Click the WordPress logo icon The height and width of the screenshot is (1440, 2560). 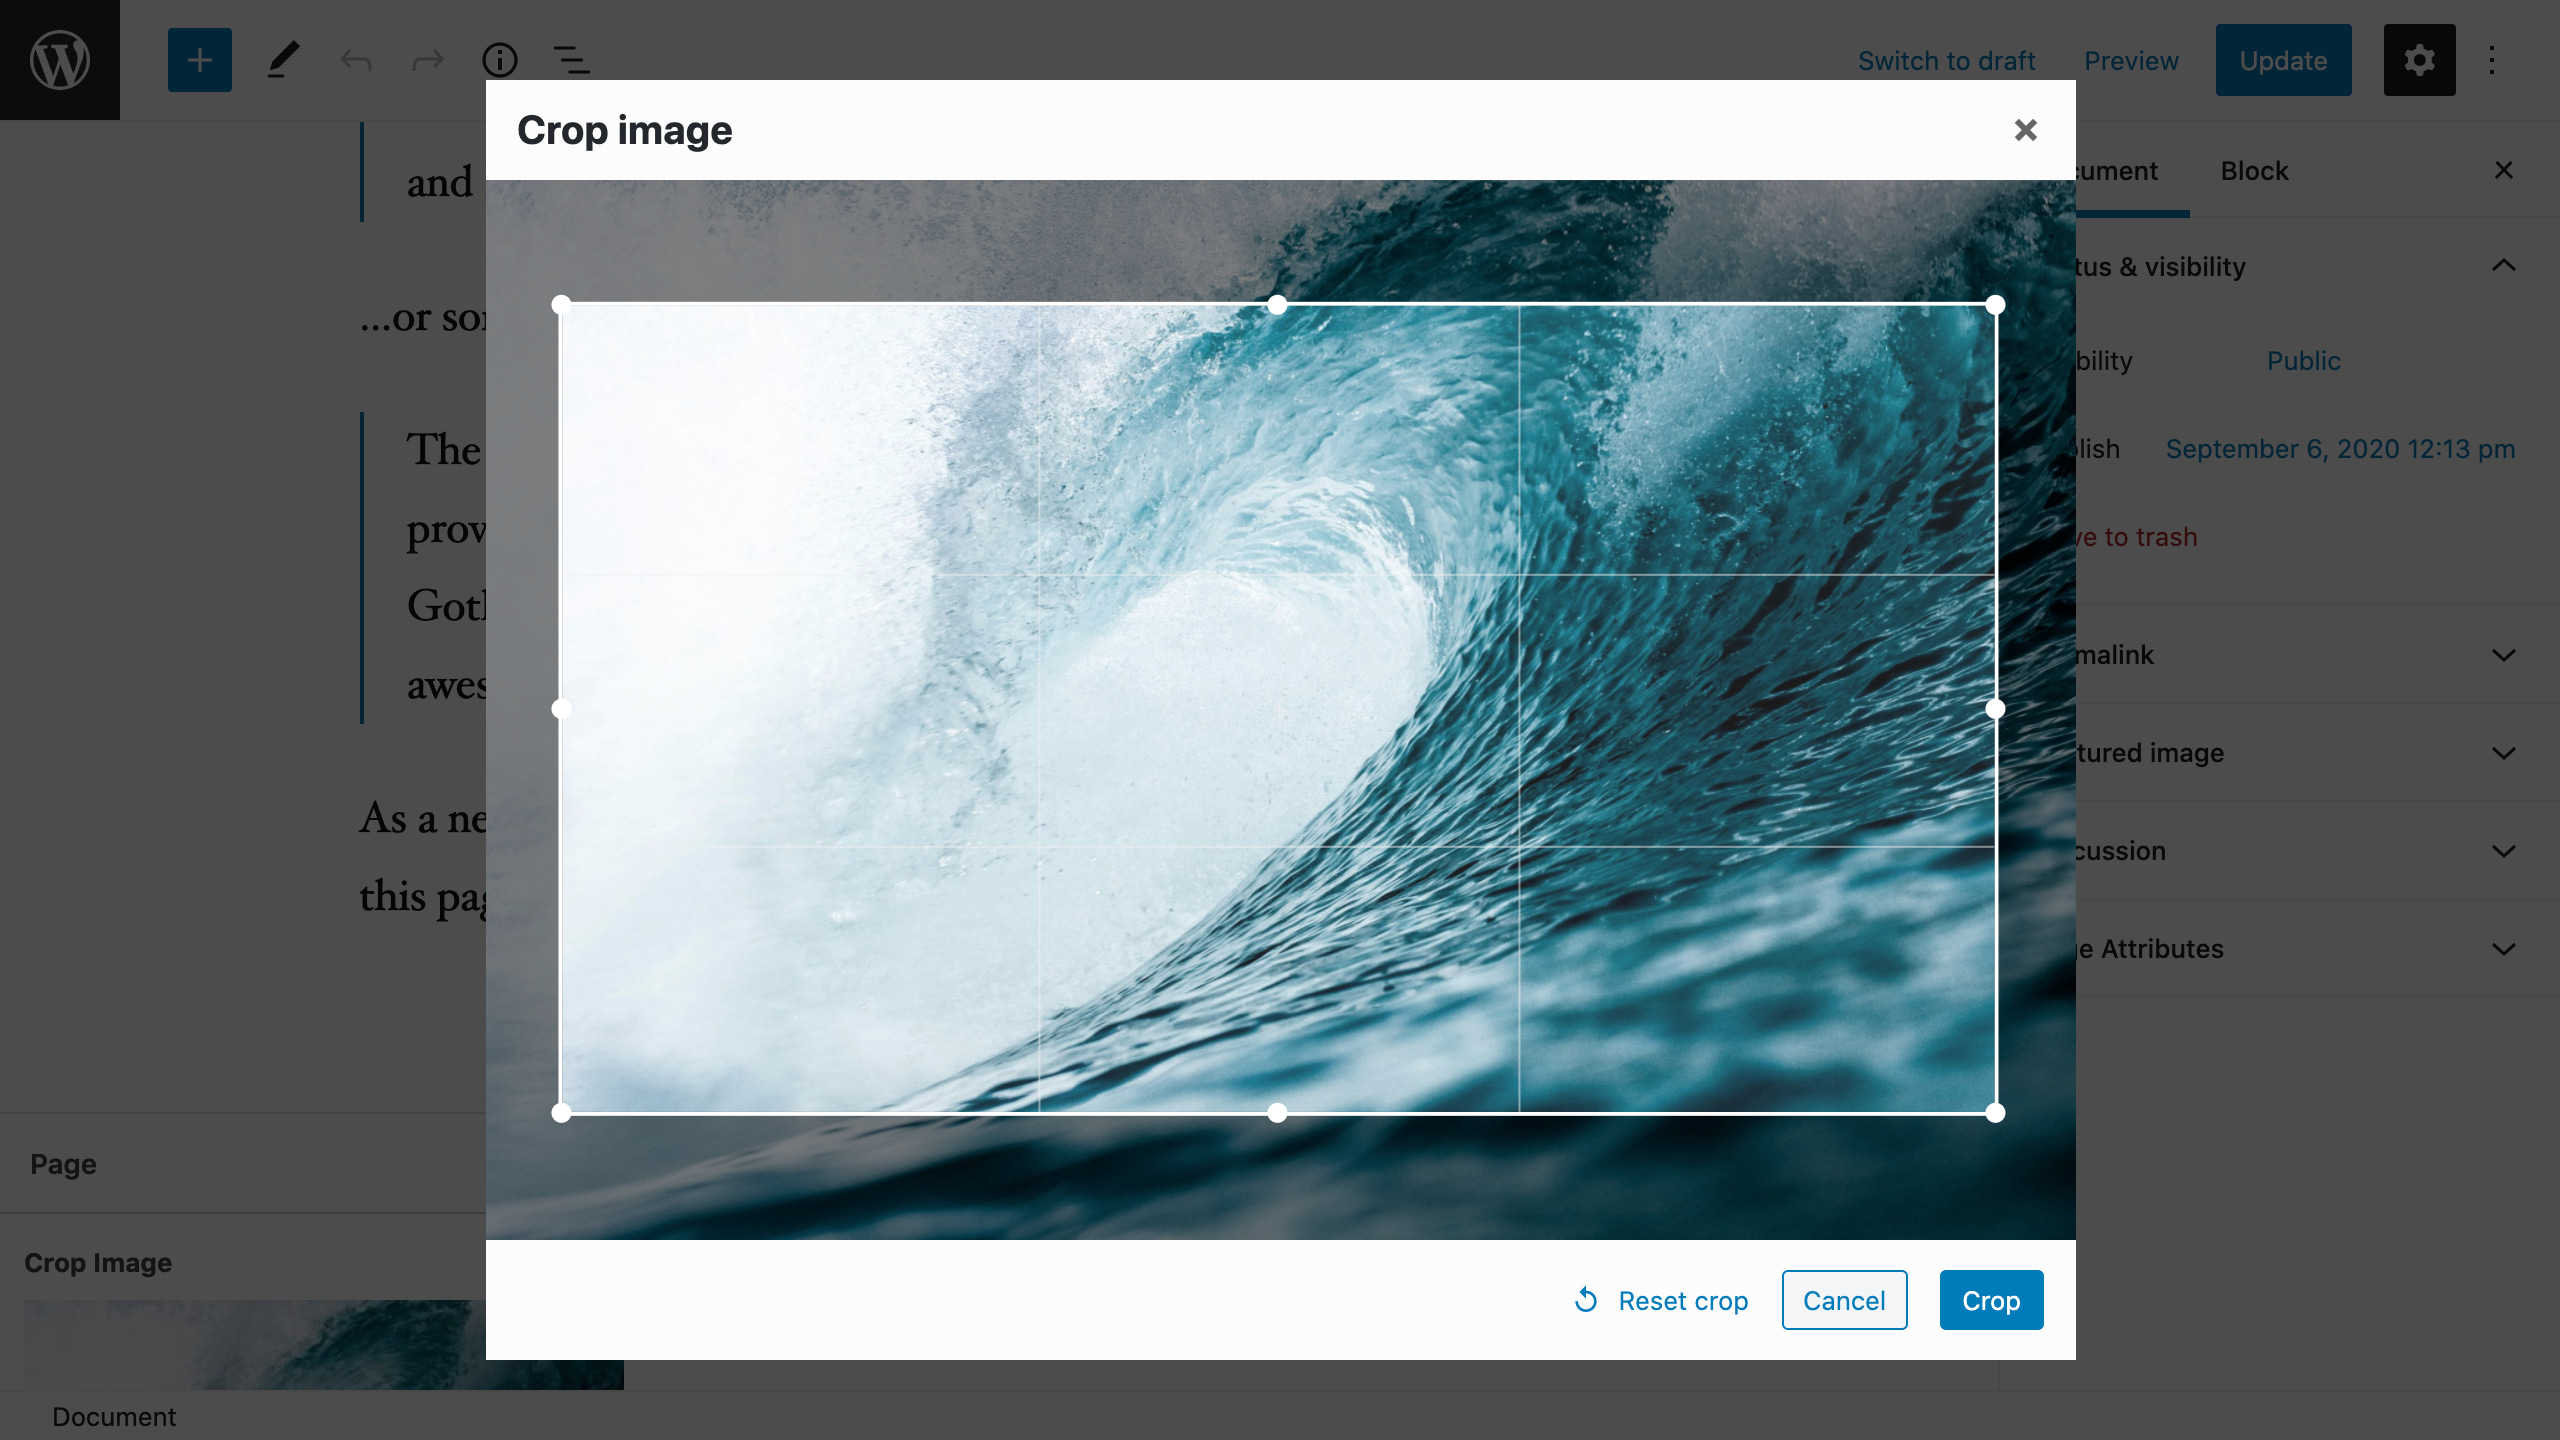(x=60, y=60)
